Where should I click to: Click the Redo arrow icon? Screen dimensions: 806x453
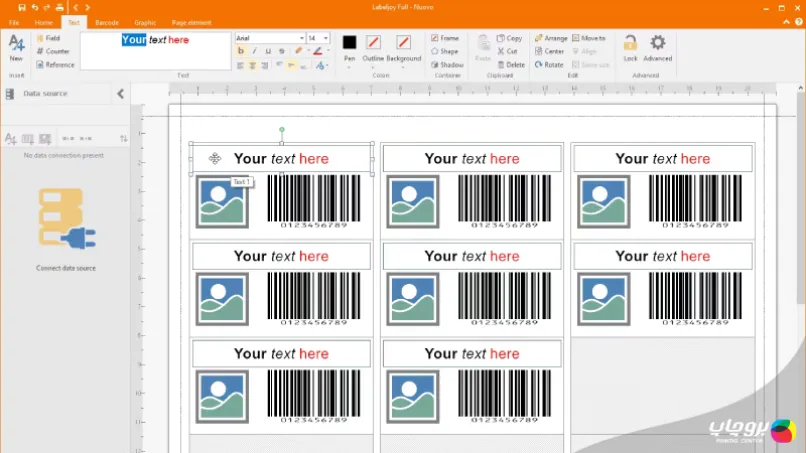tap(47, 8)
